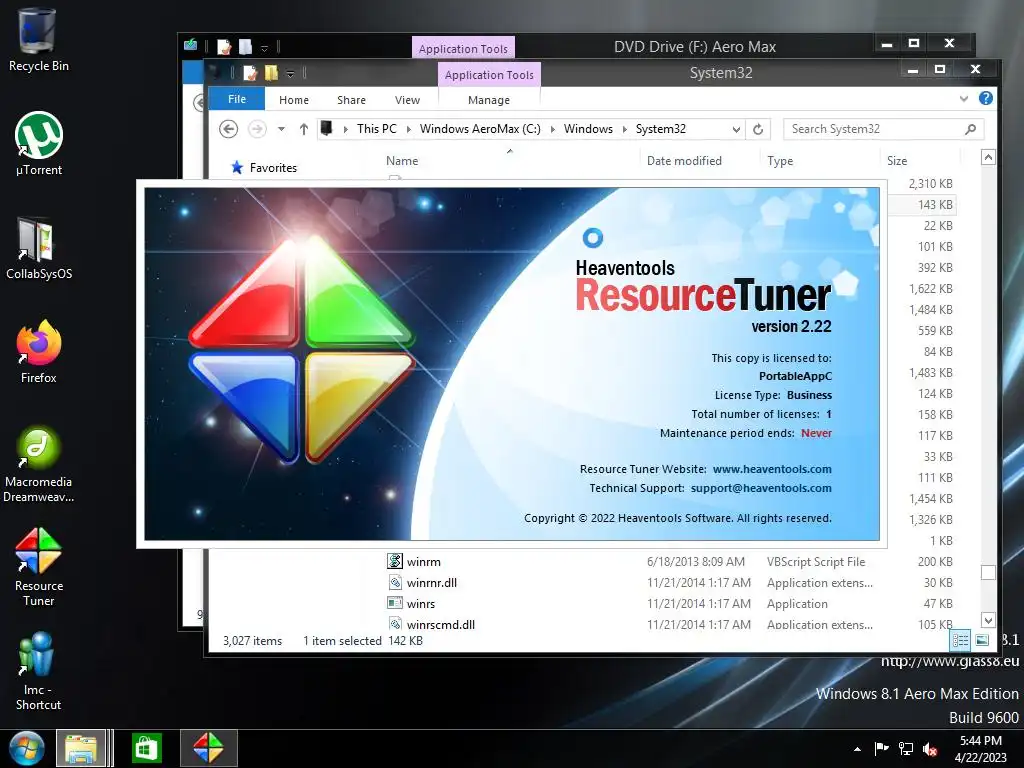The width and height of the screenshot is (1024, 768).
Task: Click the Windows breadcrumb segment
Action: tap(588, 129)
